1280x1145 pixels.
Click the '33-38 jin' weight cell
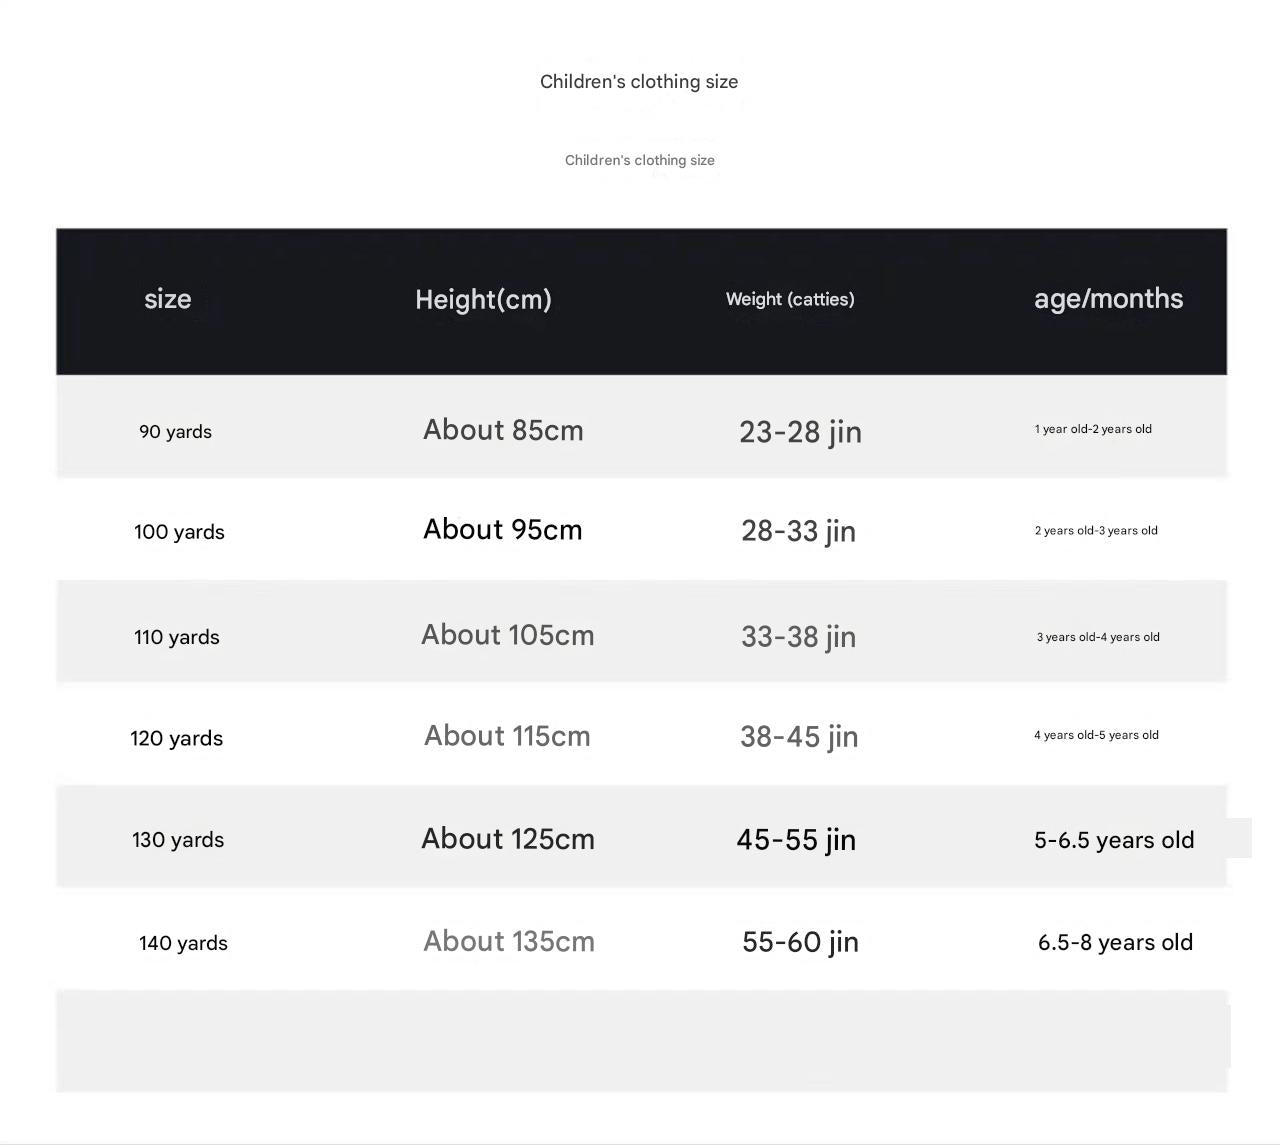coord(798,637)
